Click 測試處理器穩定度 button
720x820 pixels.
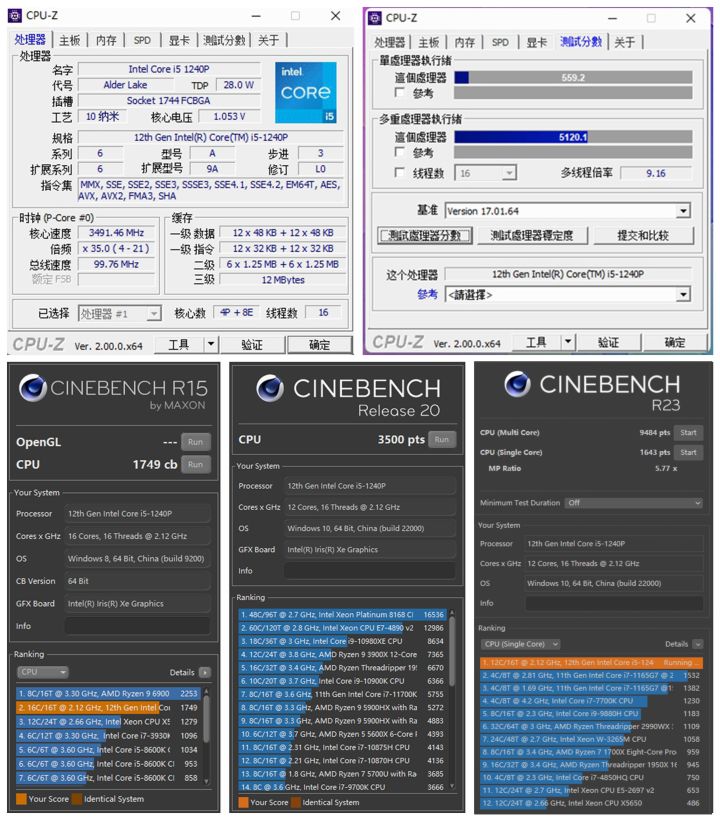pyautogui.click(x=532, y=235)
